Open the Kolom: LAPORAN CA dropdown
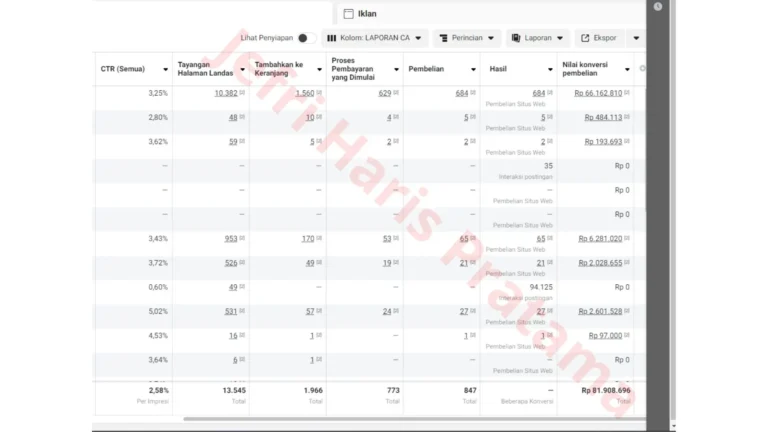The height and width of the screenshot is (432, 768). tap(375, 38)
